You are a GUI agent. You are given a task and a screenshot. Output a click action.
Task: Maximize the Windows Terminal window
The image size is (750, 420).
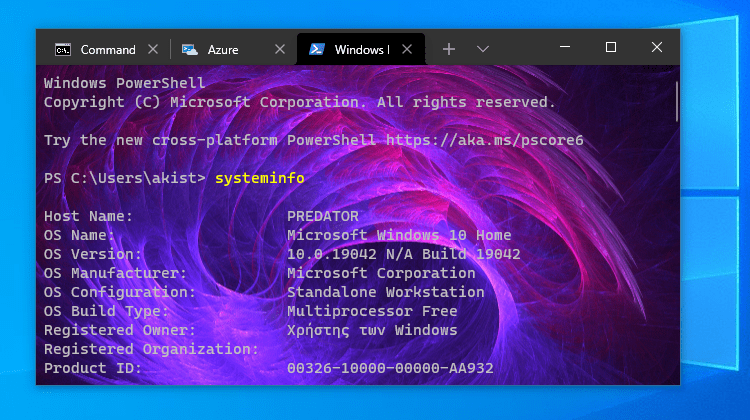click(611, 47)
